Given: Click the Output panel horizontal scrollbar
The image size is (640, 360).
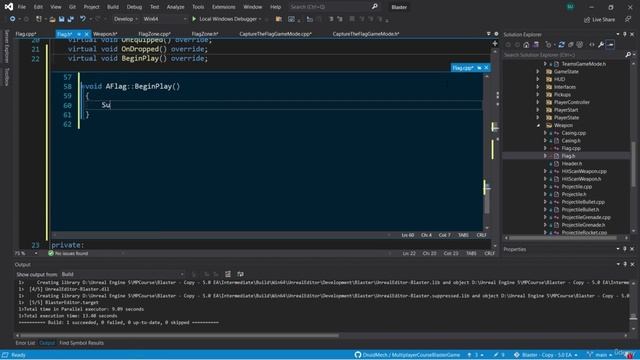Looking at the screenshot, I should pos(180,336).
